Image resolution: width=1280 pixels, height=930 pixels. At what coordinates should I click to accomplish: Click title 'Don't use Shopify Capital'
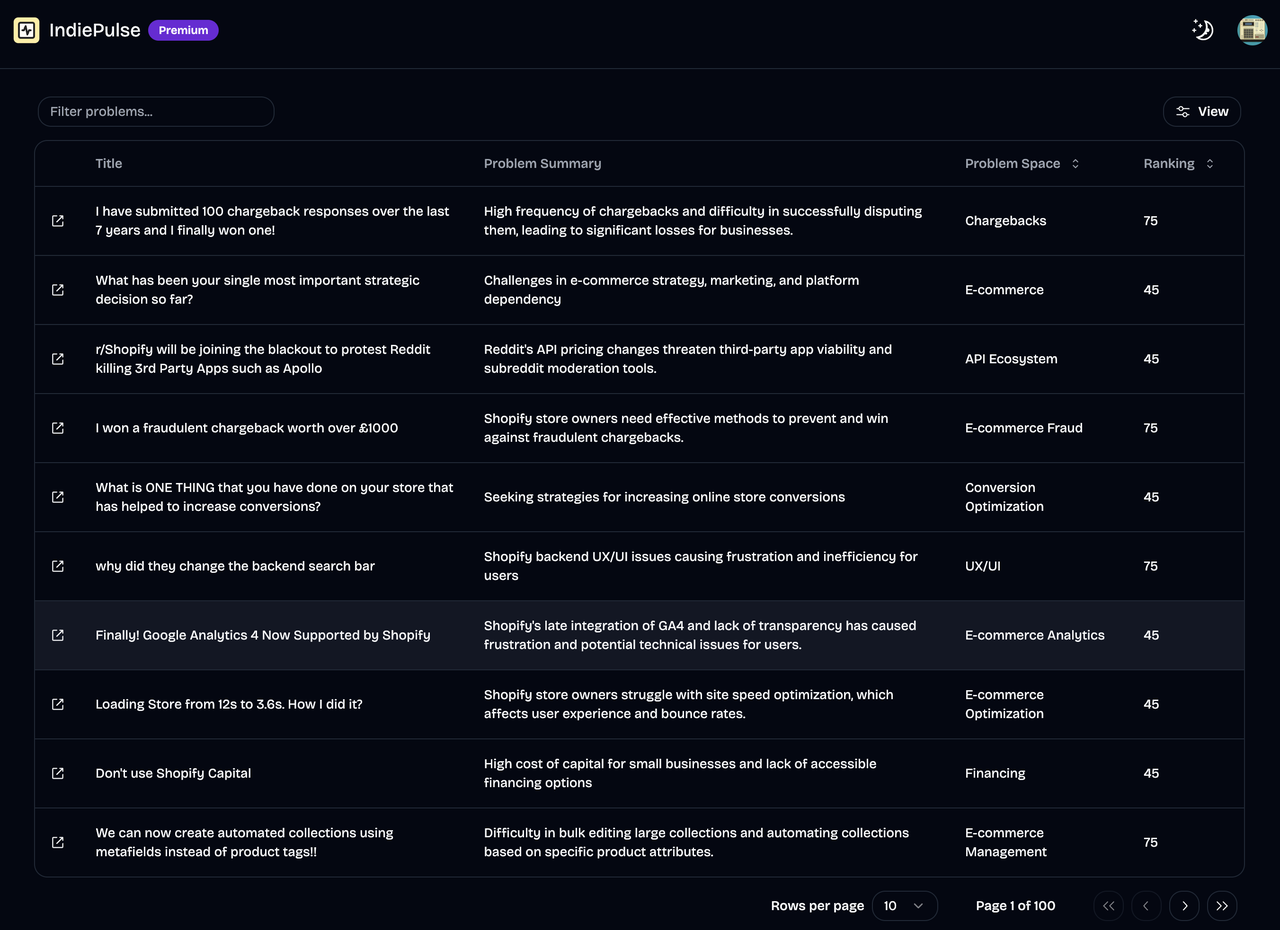[x=173, y=773]
